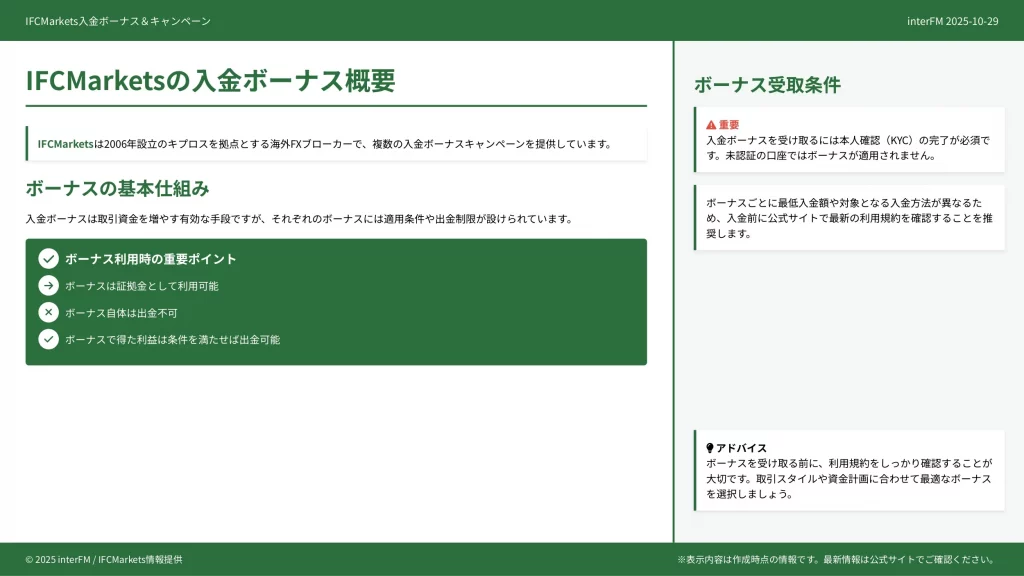Click the checkmark icon beside ボーナスで得た利益 line
This screenshot has width=1024, height=576.
click(48, 340)
